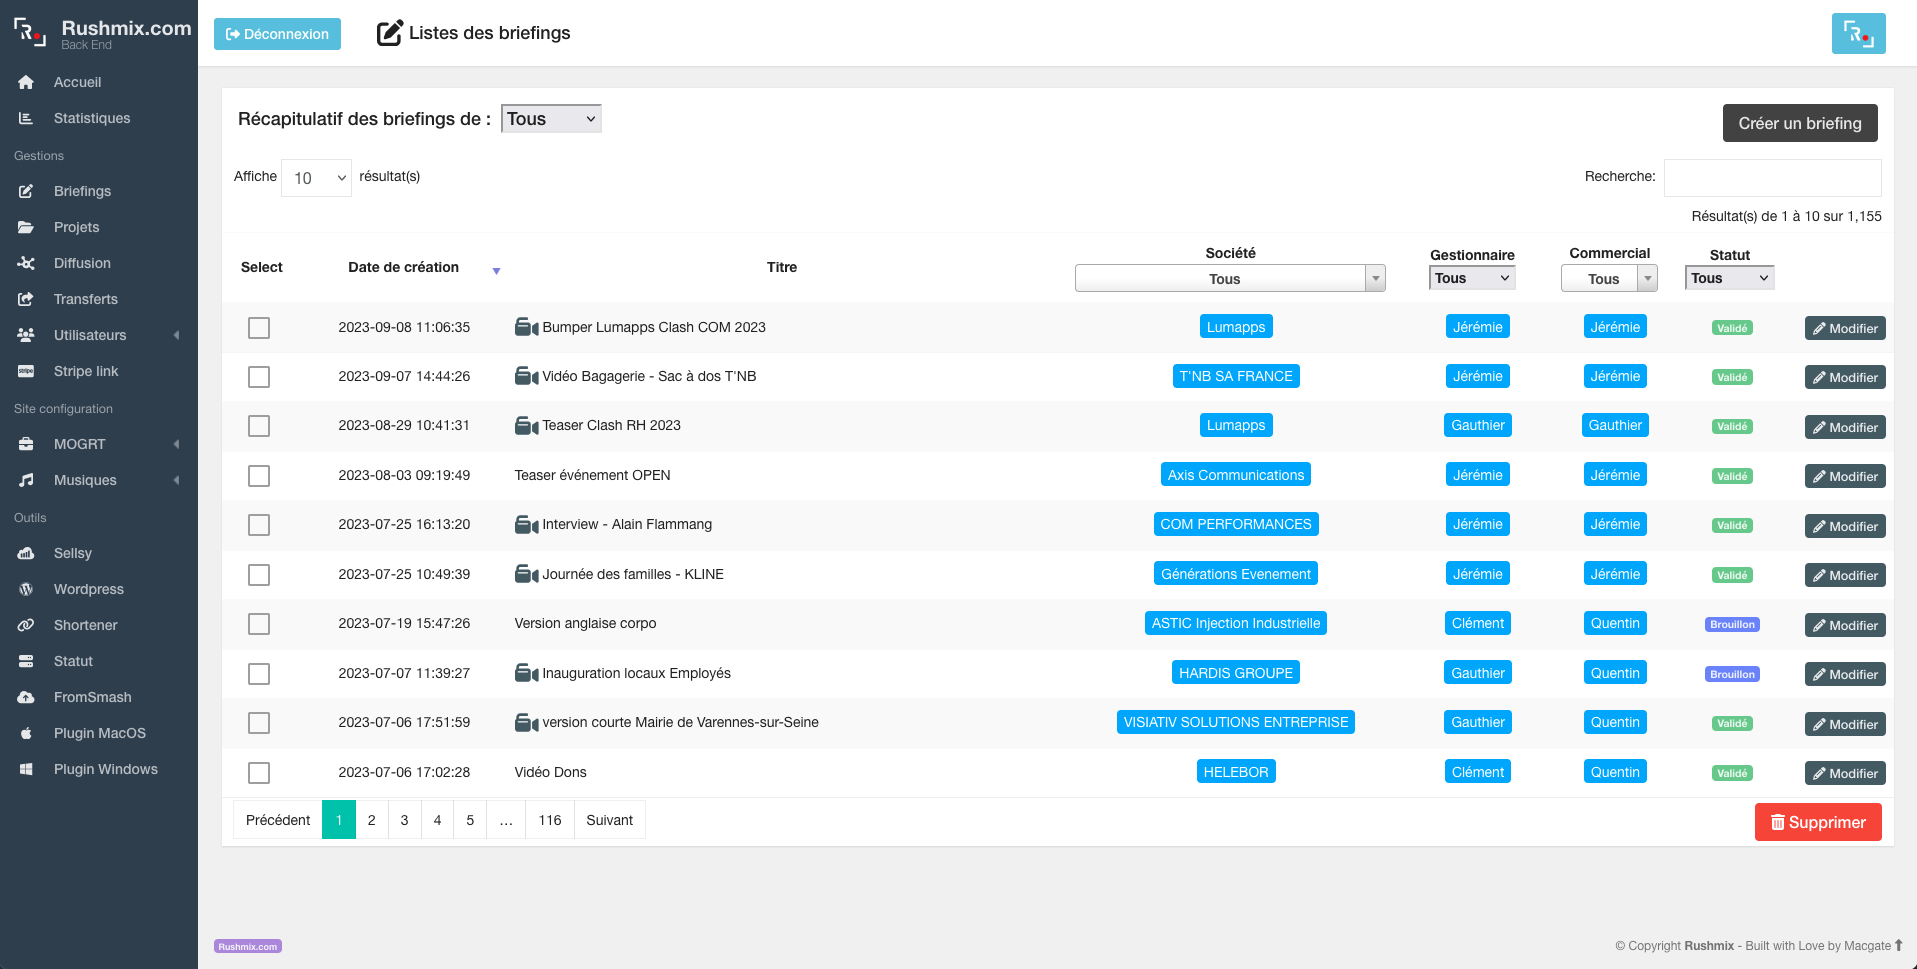Tick checkbox for Interview - Alain Flammang
The image size is (1917, 969).
coord(259,525)
